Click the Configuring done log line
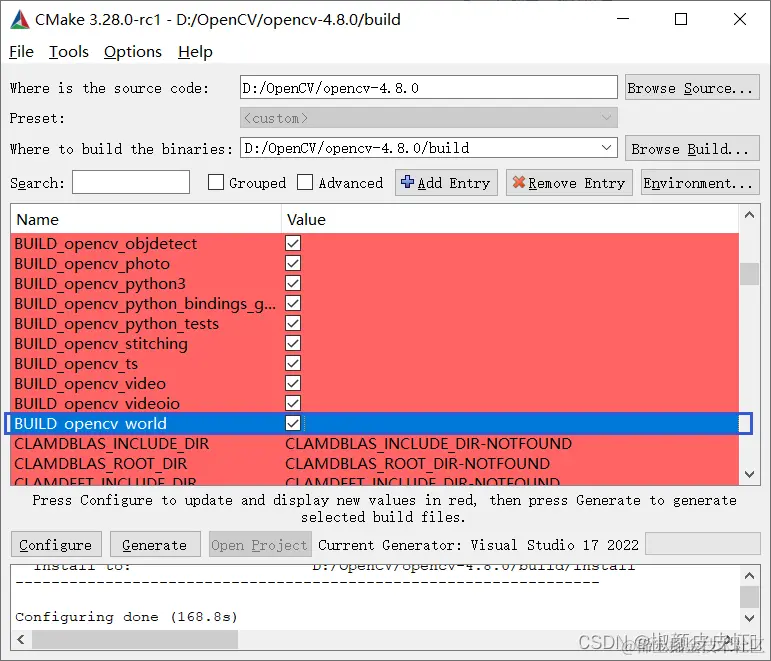 click(126, 617)
